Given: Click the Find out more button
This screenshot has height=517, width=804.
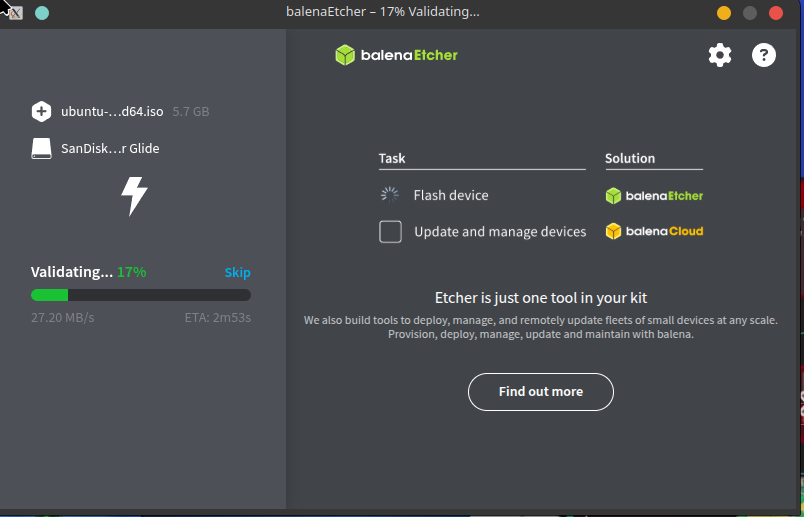Looking at the screenshot, I should [x=540, y=392].
